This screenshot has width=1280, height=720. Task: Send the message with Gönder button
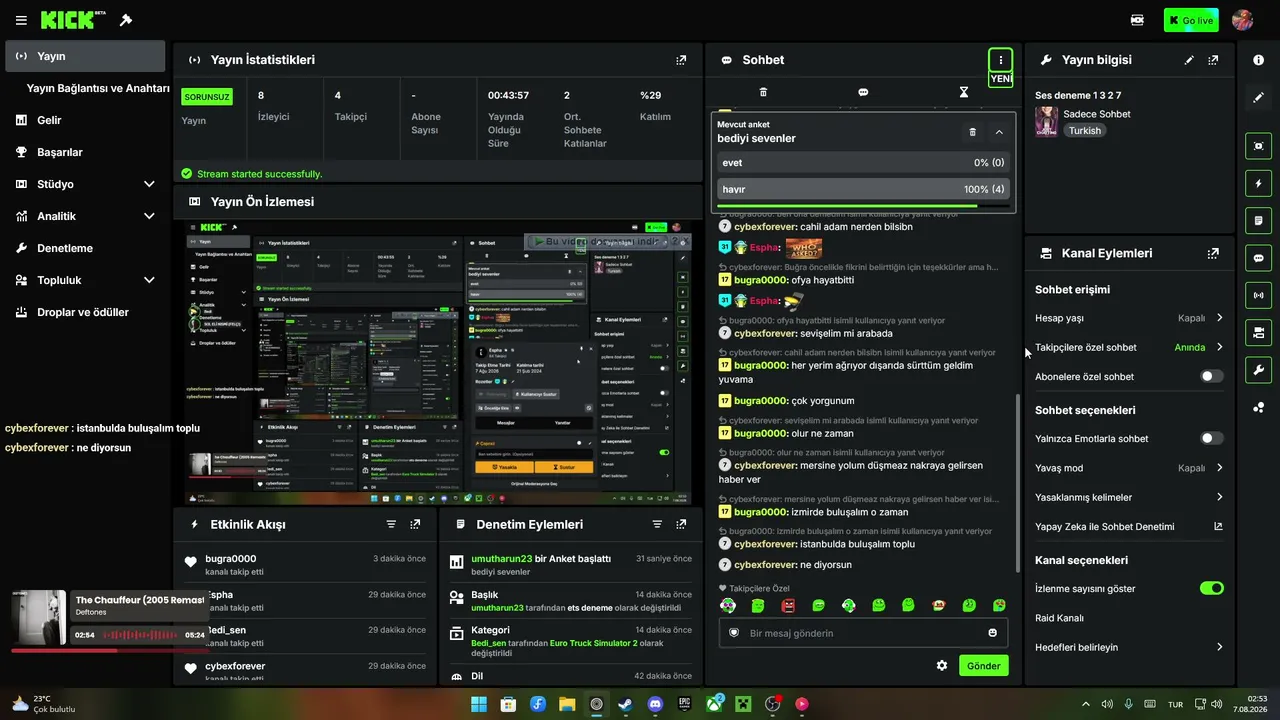[983, 666]
